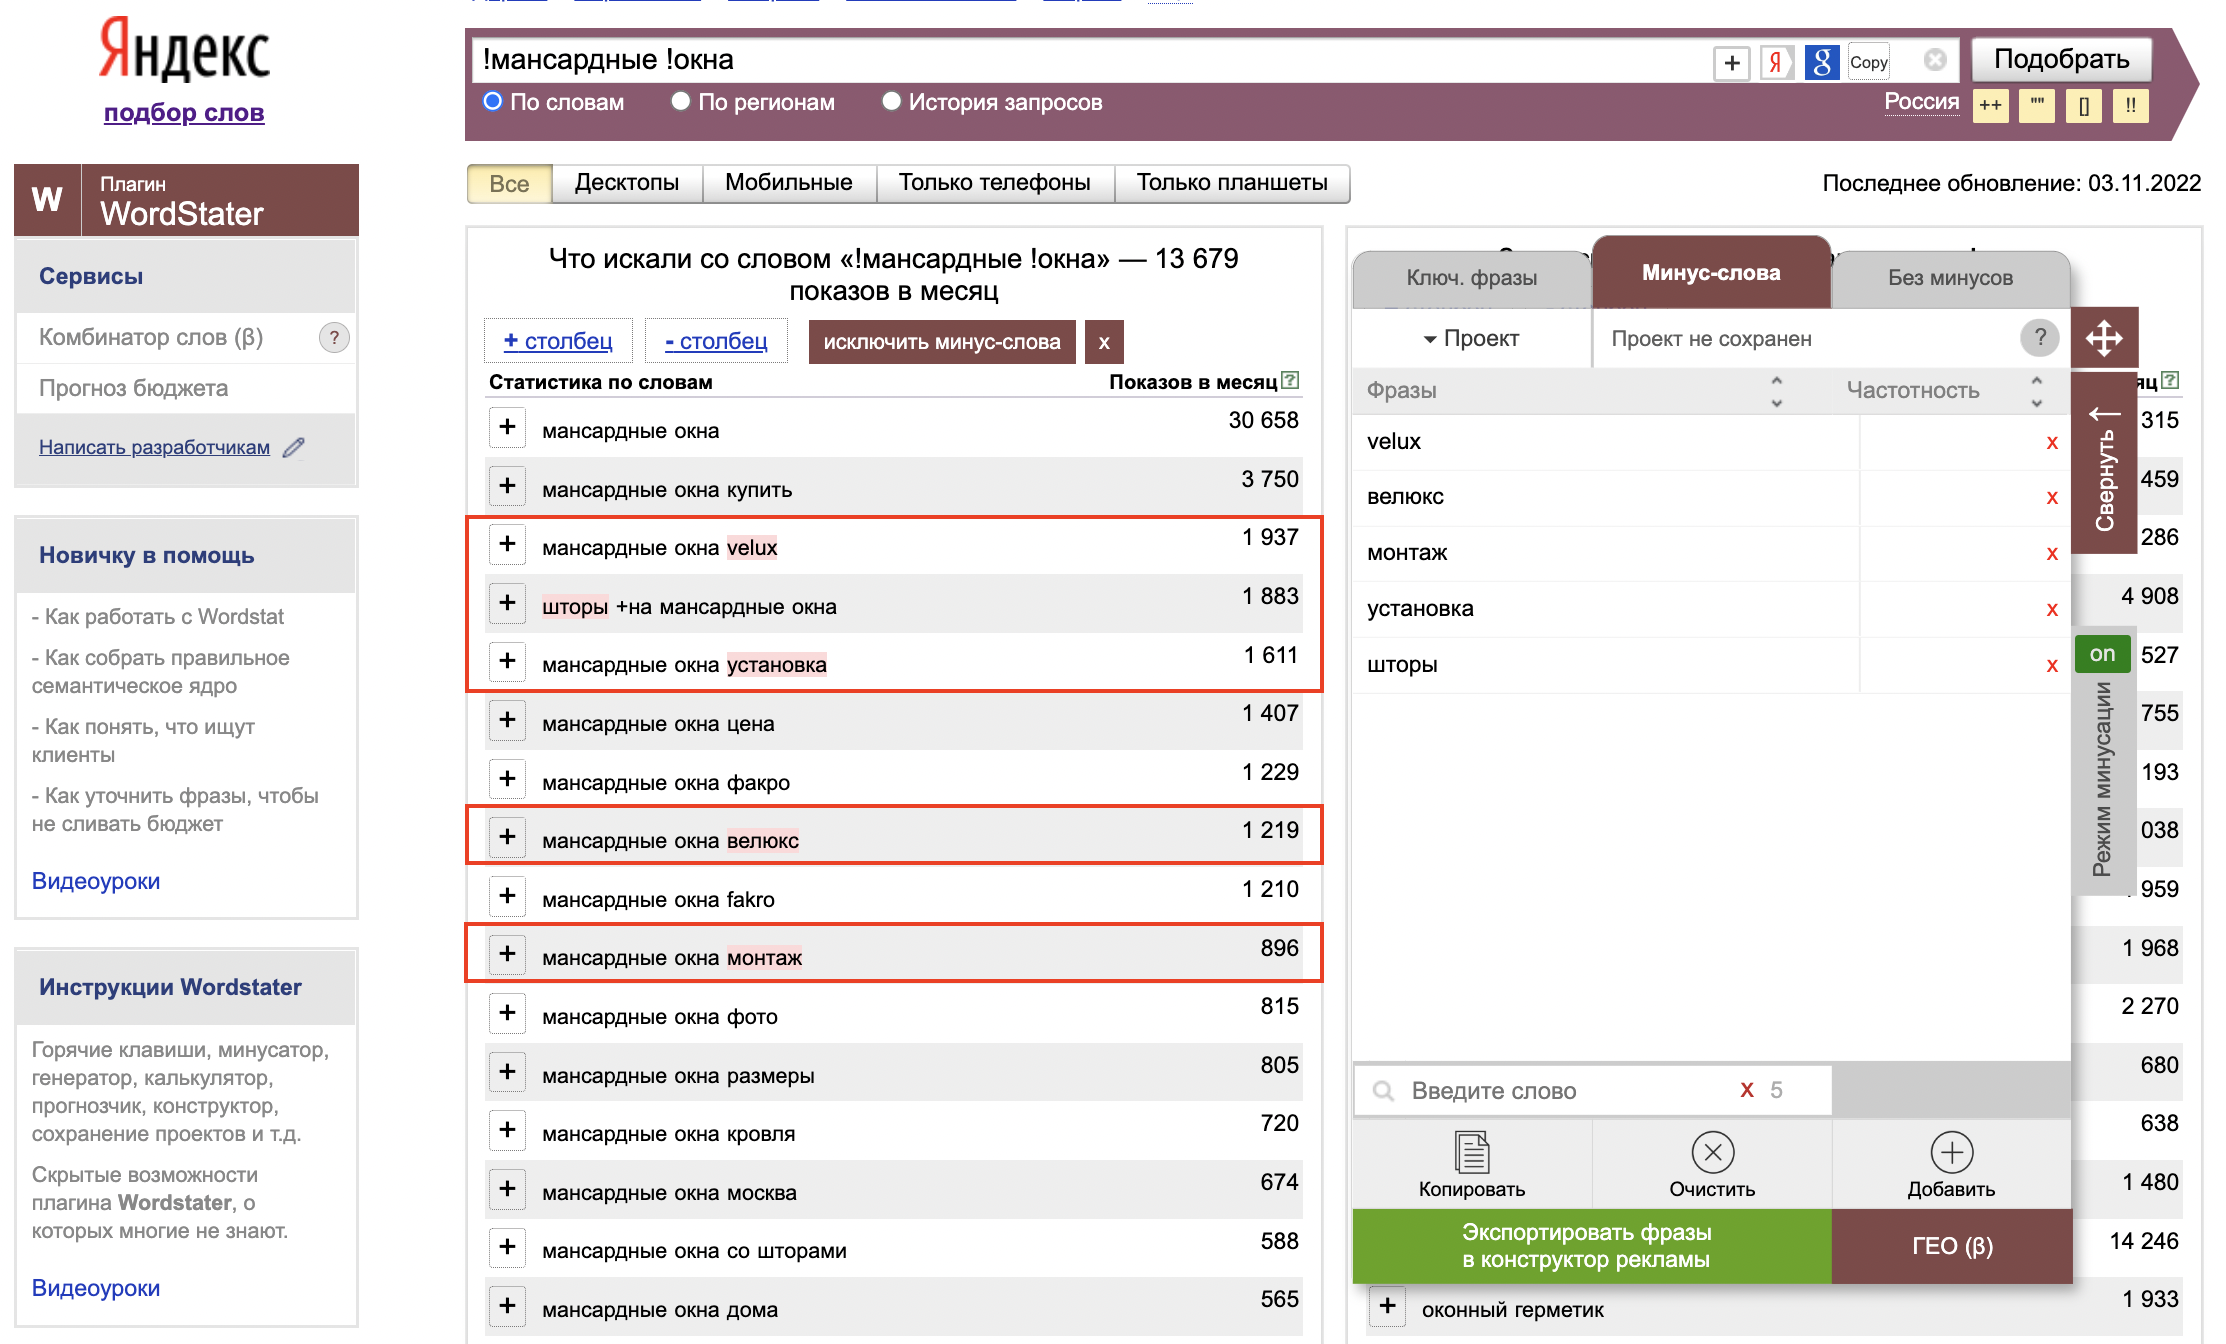Click the ГЕО (β) button
The image size is (2226, 1344).
[x=1952, y=1246]
